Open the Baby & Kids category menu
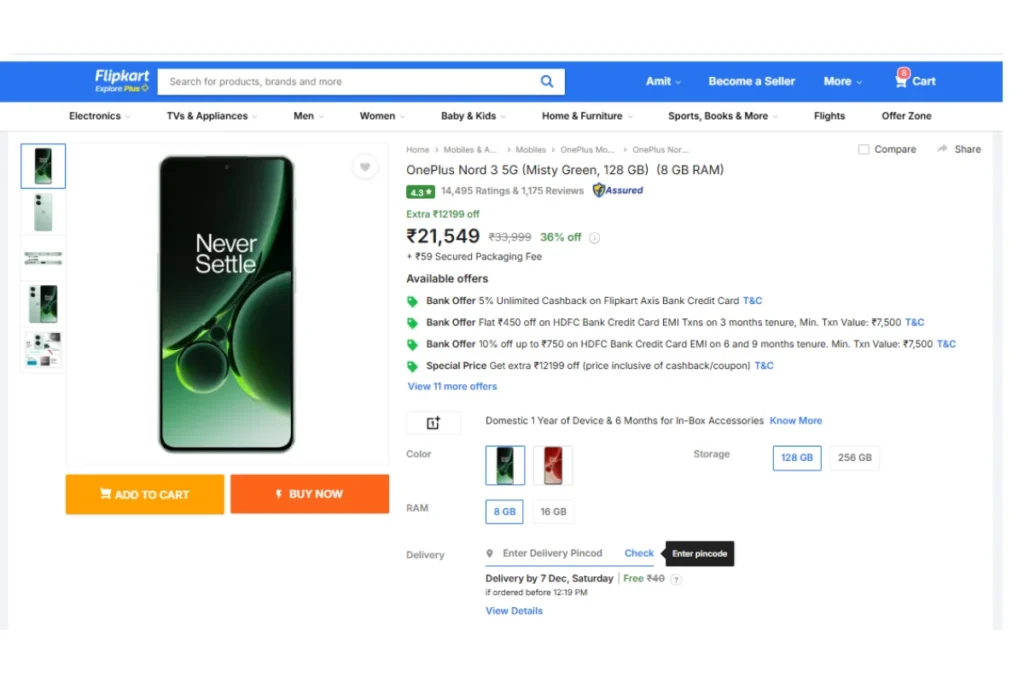Viewport: 1024px width, 683px height. 473,116
